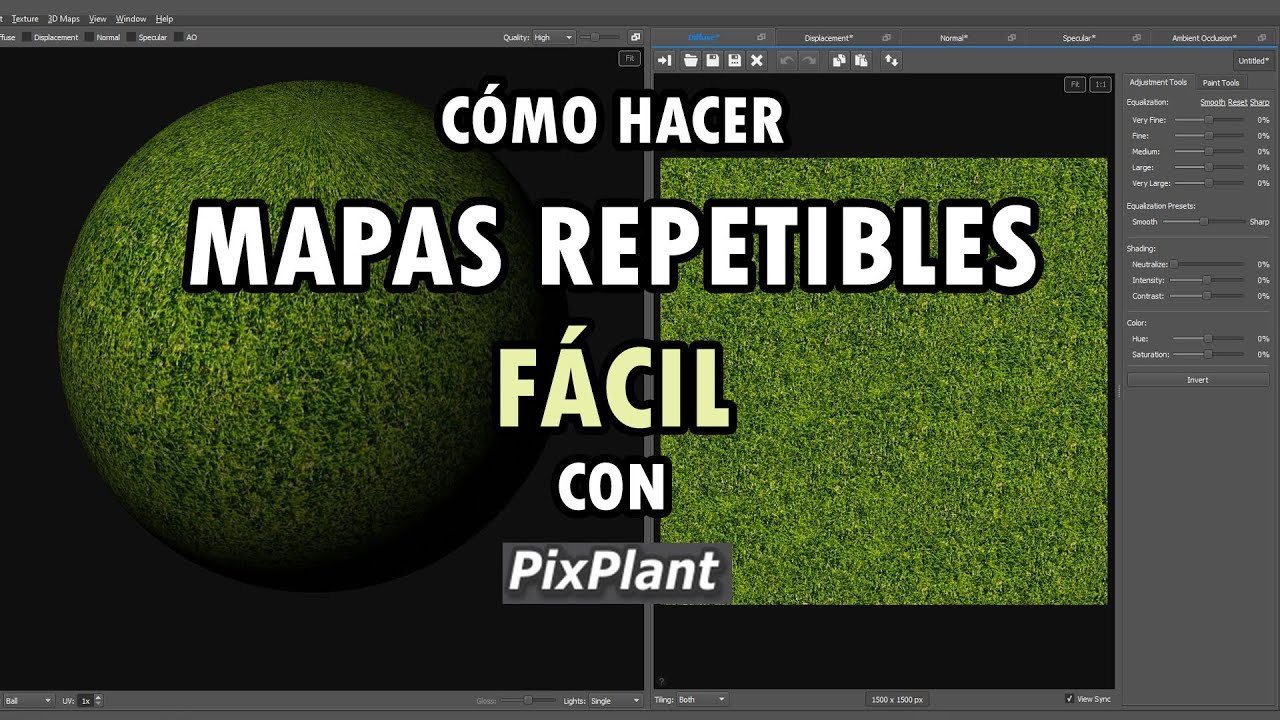Fit the diffuse map view with Fit
The image size is (1280, 720).
(x=1075, y=85)
